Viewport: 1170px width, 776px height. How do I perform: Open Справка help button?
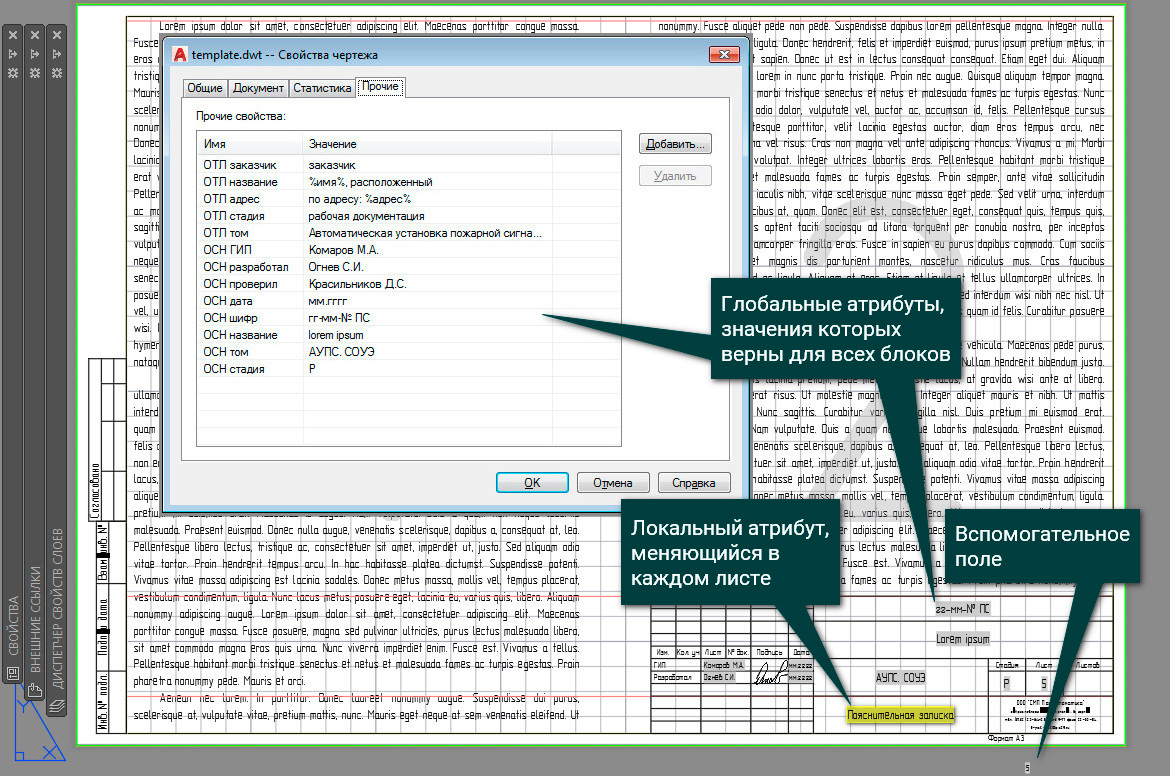tap(694, 483)
